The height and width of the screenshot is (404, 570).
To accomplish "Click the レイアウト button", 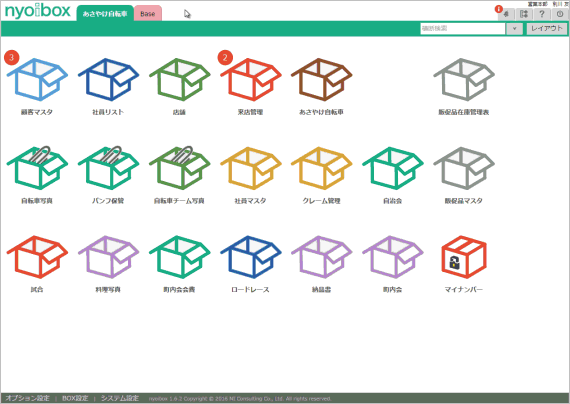I will [x=547, y=28].
